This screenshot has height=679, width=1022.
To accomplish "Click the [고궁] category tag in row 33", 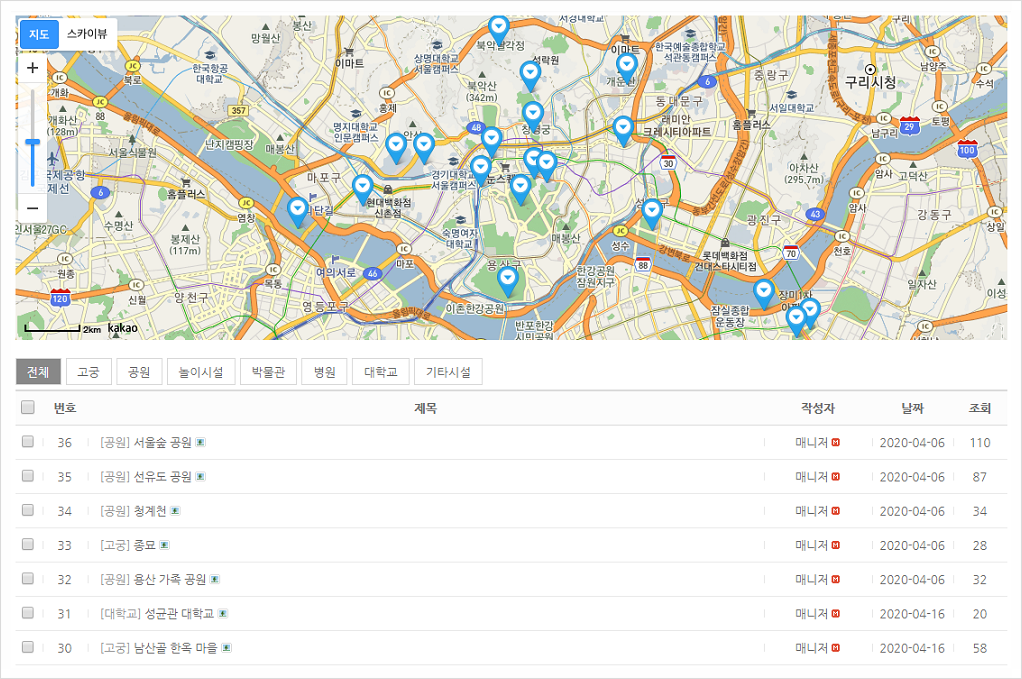I will coord(115,545).
